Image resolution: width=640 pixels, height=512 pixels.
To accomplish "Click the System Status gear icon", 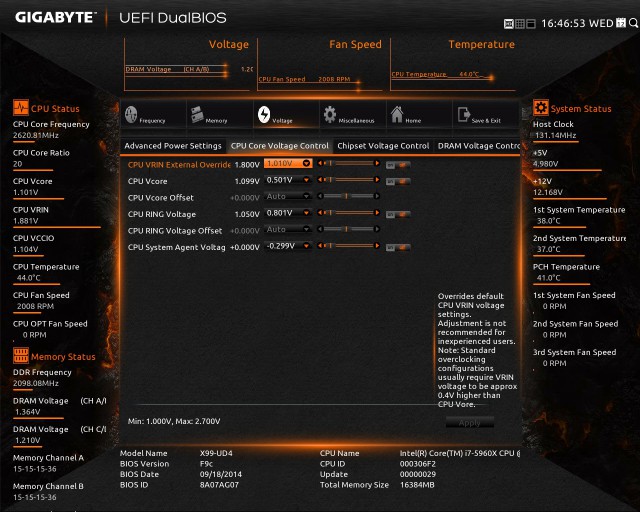I will coord(541,108).
